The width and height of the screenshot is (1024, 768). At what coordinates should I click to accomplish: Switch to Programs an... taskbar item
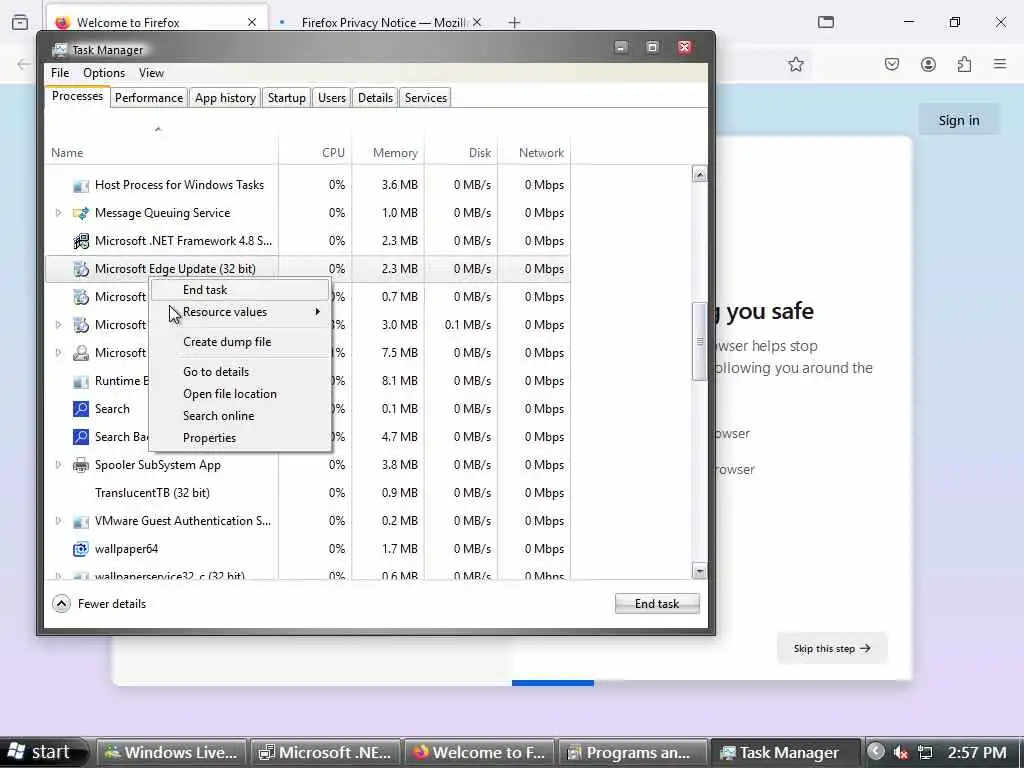point(631,753)
